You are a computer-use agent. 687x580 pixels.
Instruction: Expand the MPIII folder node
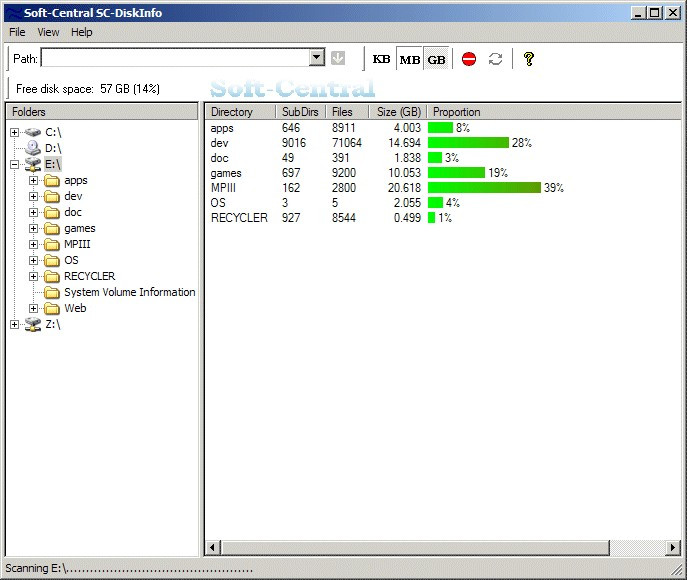coord(33,244)
